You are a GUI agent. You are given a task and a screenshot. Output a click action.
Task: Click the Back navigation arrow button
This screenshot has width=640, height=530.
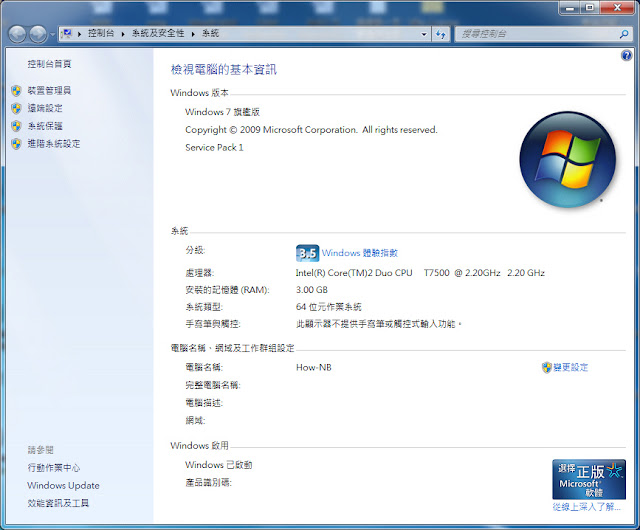click(x=17, y=34)
